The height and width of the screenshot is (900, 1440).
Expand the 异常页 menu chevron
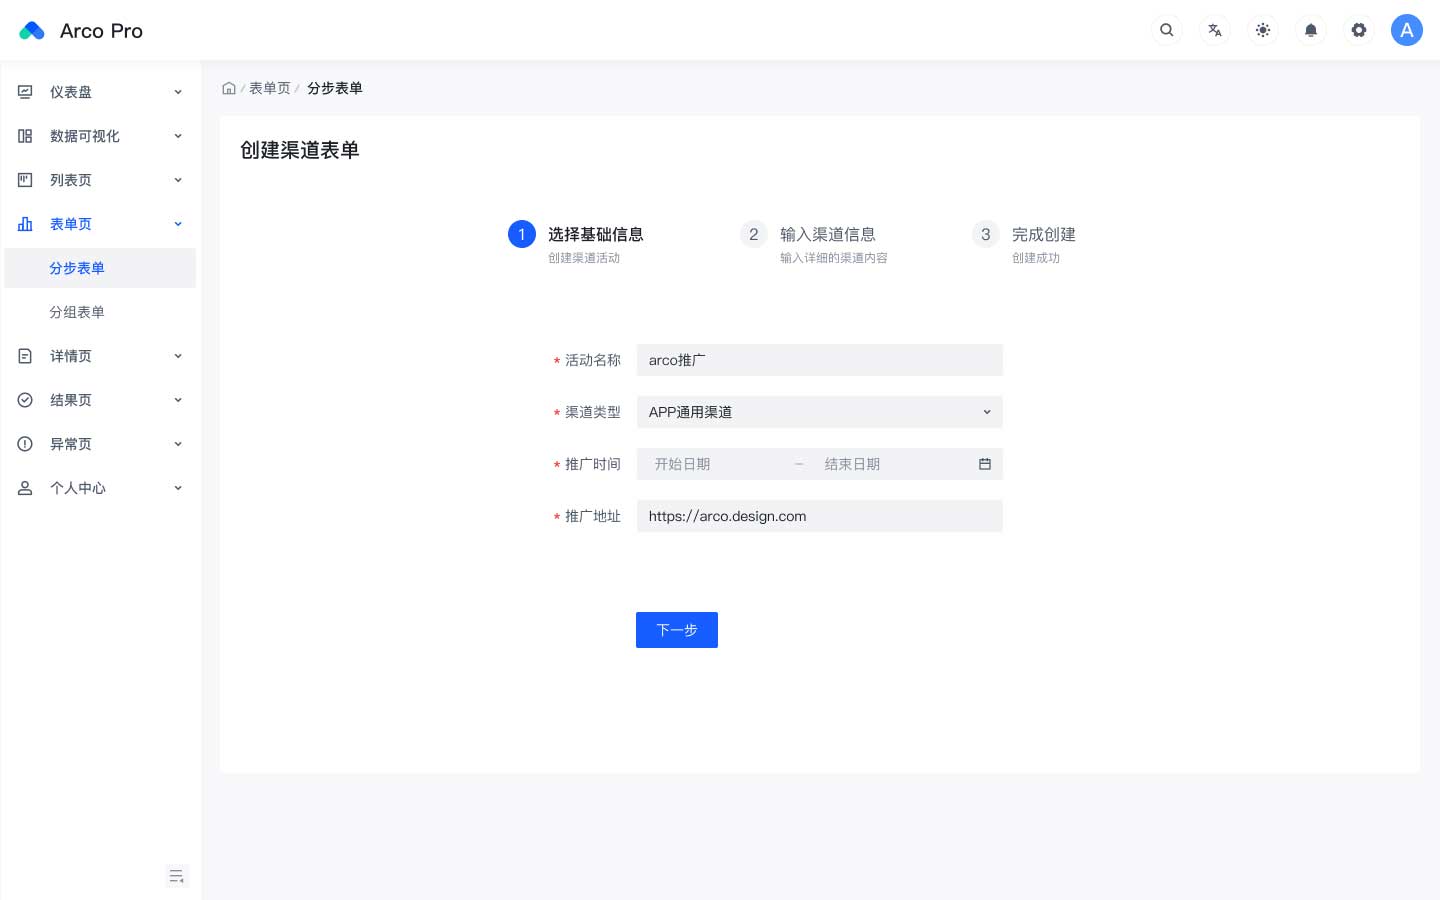pyautogui.click(x=178, y=444)
